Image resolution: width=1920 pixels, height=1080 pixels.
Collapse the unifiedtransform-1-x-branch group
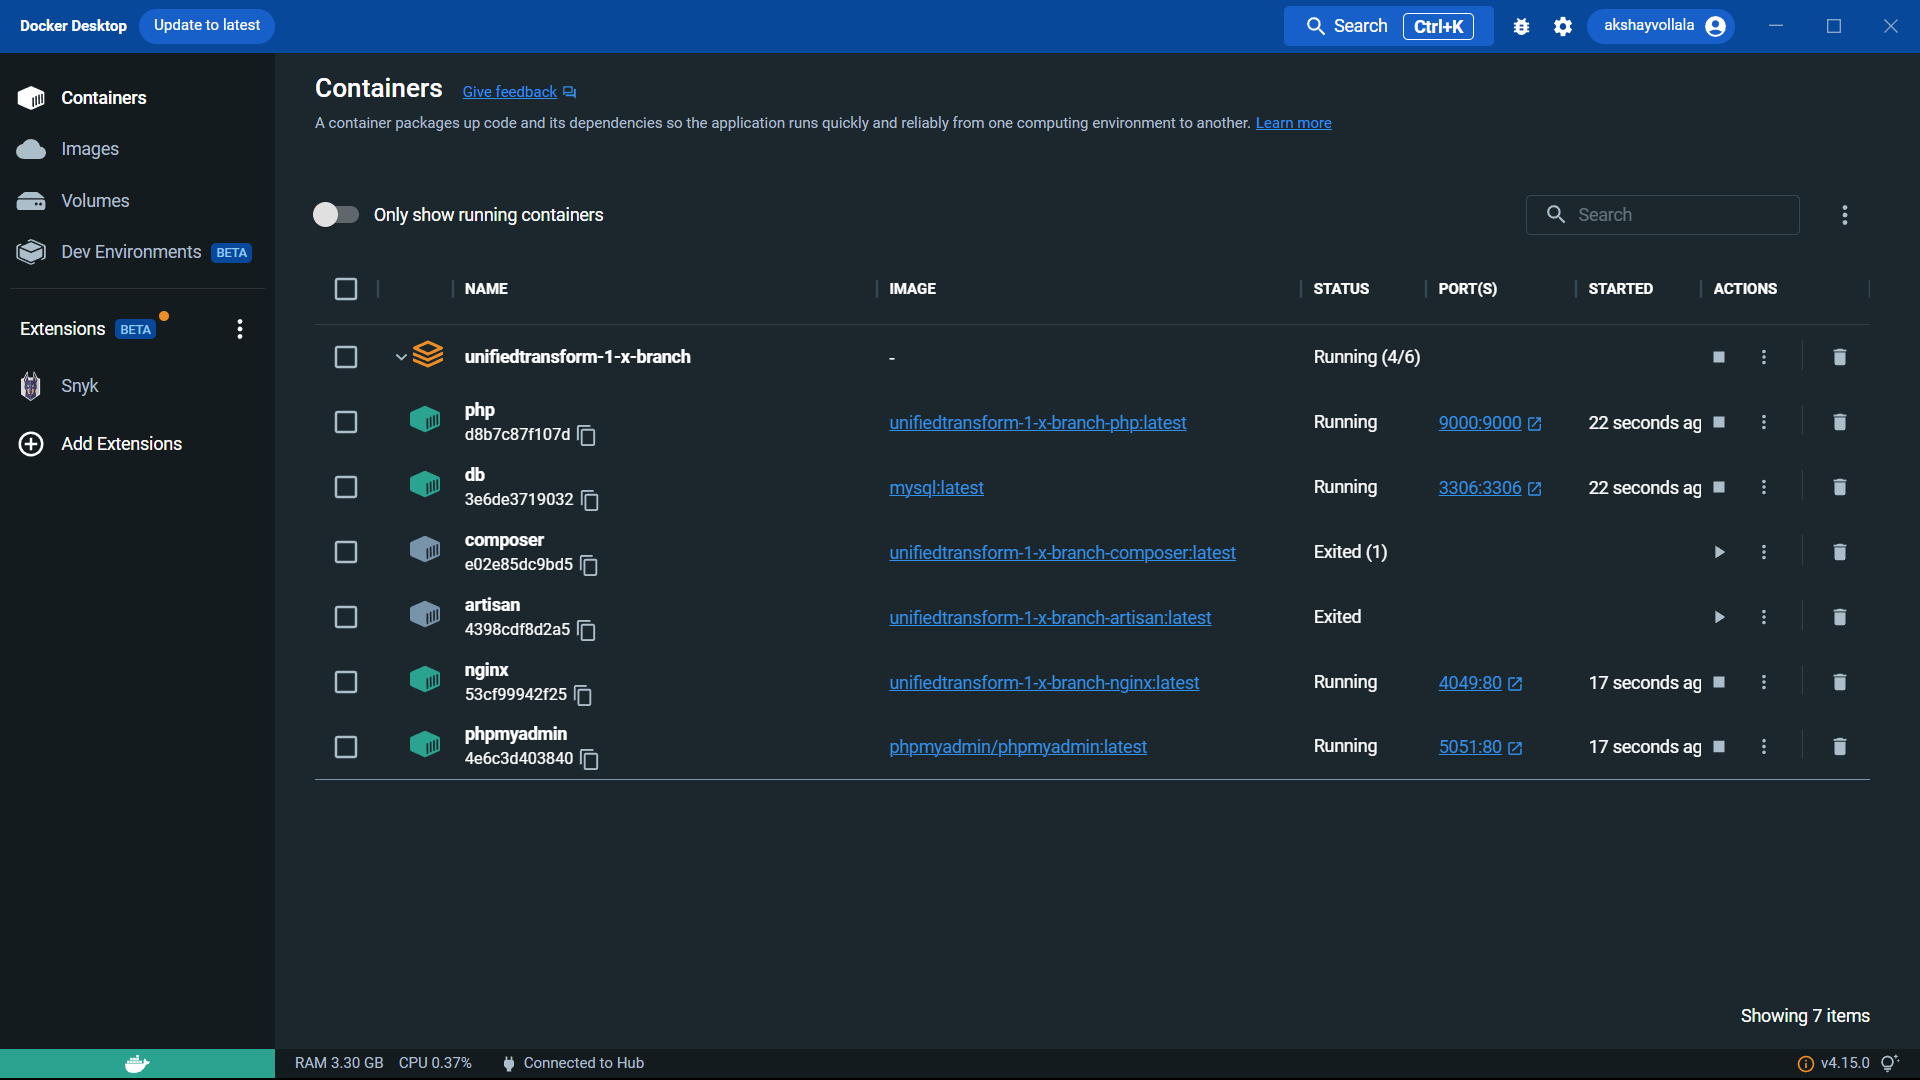401,357
